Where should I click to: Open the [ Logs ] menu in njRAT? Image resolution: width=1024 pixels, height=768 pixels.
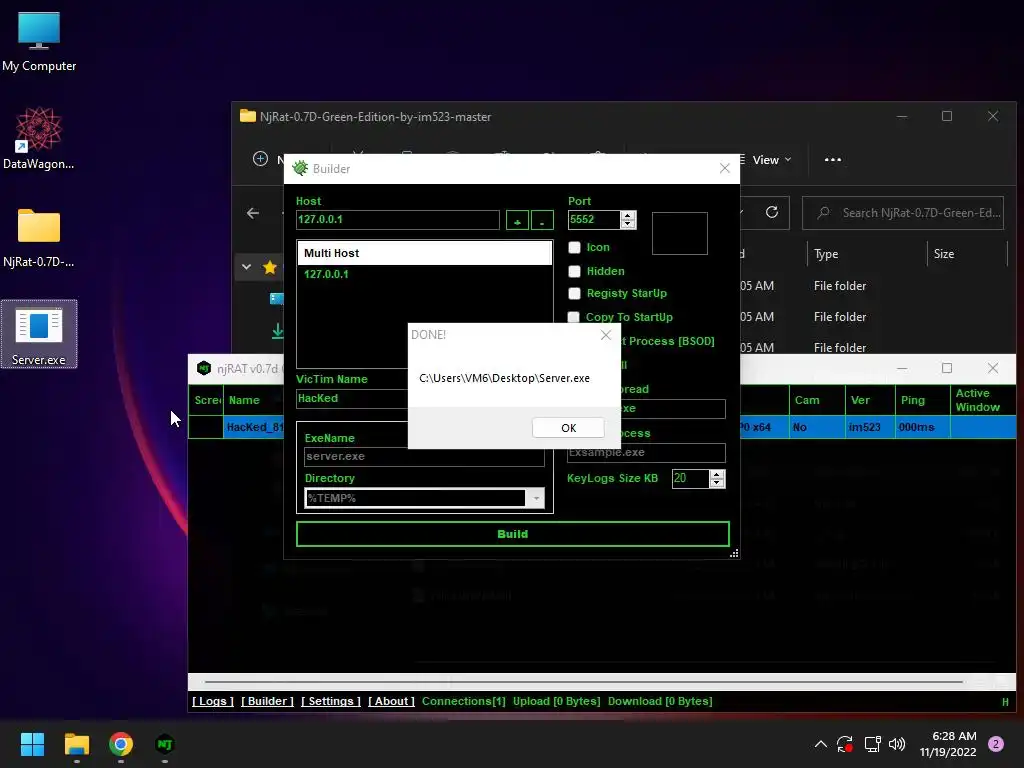click(213, 701)
